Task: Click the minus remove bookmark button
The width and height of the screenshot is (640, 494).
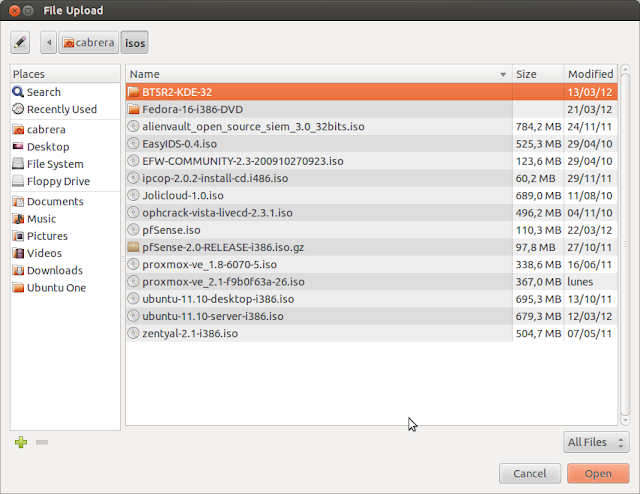Action: pyautogui.click(x=42, y=442)
